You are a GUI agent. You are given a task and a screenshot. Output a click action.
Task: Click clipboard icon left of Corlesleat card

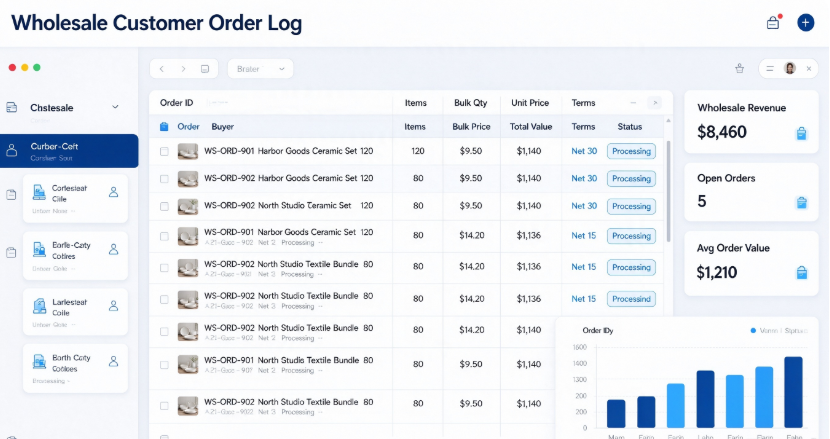pyautogui.click(x=11, y=195)
